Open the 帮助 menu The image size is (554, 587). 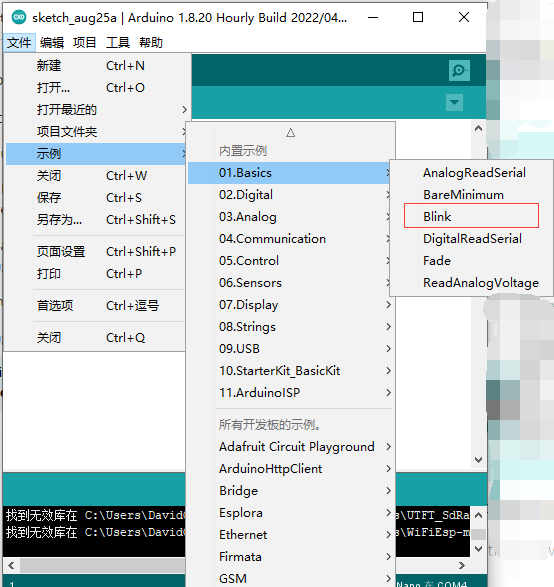[x=150, y=42]
